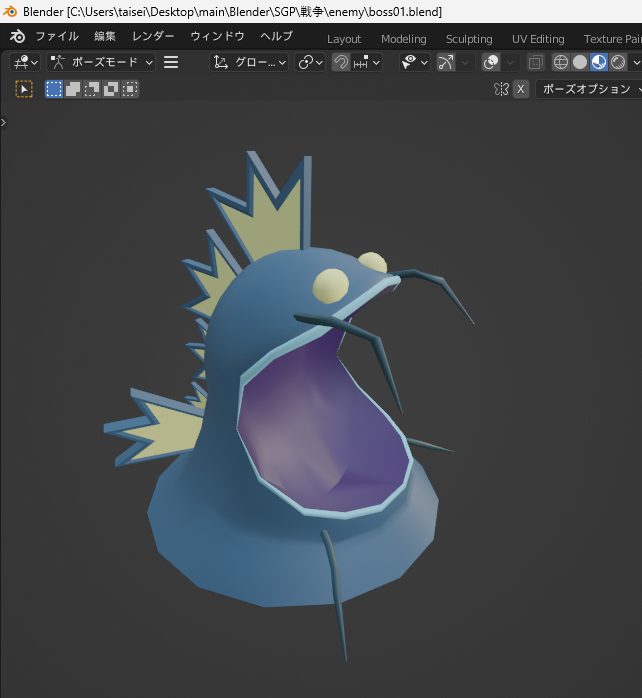This screenshot has width=642, height=698.
Task: Choose the set new selection mode
Action: pyautogui.click(x=54, y=89)
